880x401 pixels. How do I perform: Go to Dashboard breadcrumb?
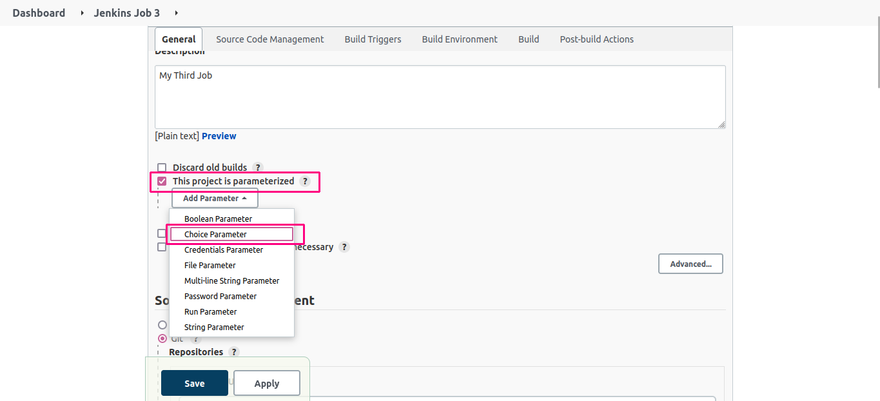click(x=39, y=12)
